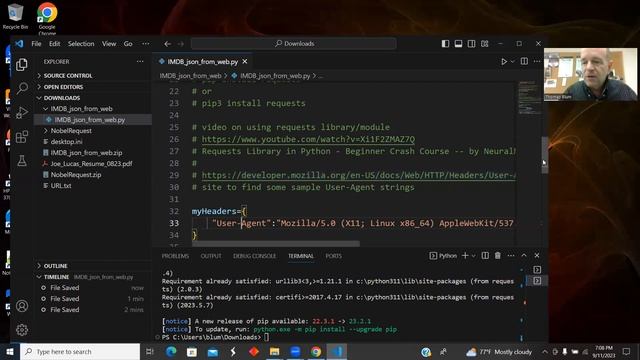
Task: Close the IMDB_json_from_web.py editor tab
Action: click(245, 62)
